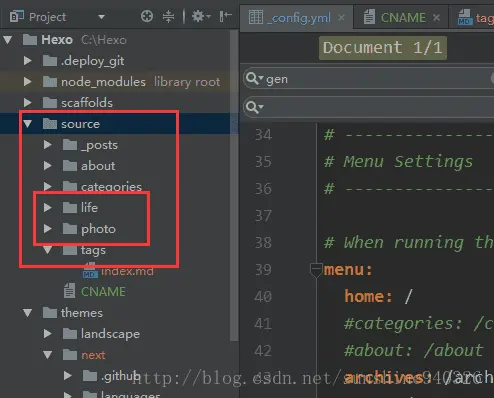Select the next theme folder
The image size is (494, 398).
point(93,355)
